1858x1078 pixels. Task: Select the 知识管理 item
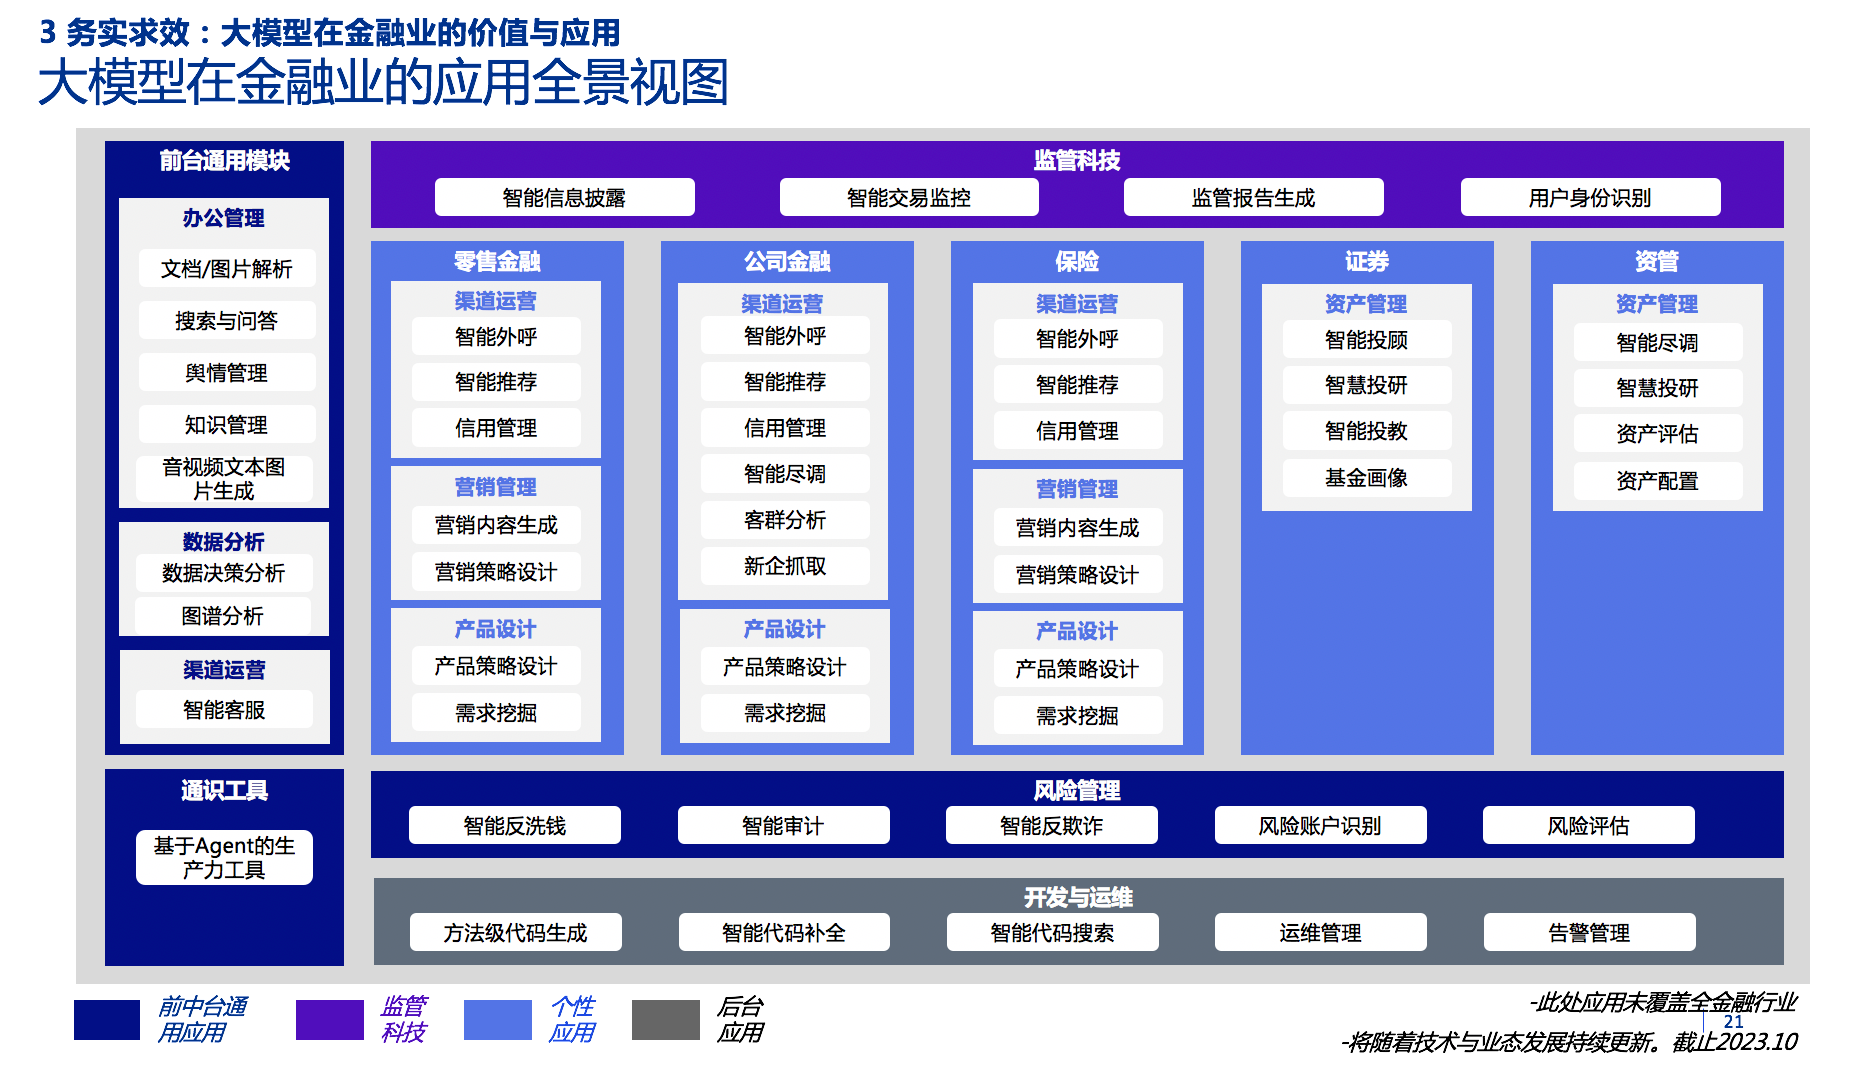[x=227, y=424]
